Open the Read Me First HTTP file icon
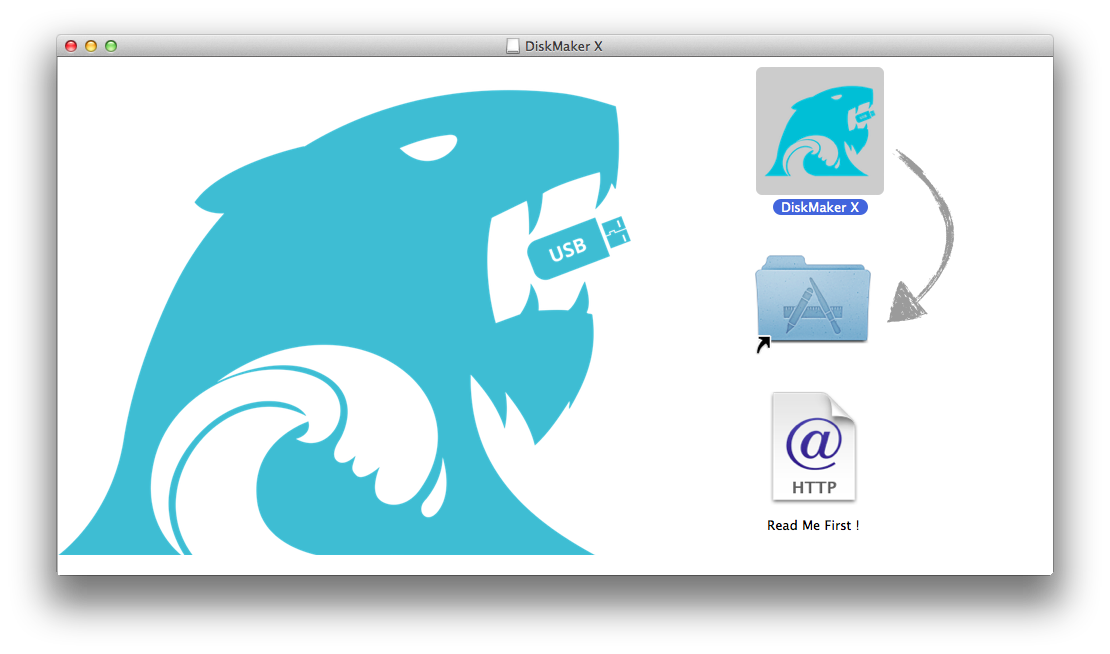This screenshot has height=654, width=1110. (813, 447)
